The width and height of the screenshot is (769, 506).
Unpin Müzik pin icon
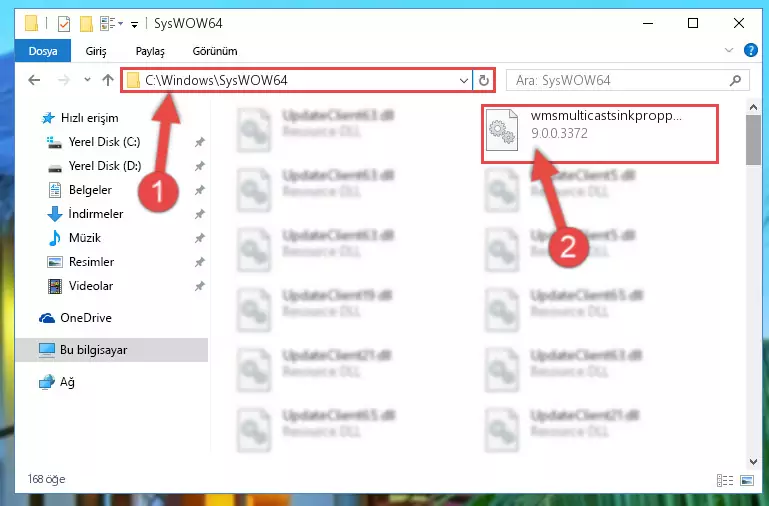pyautogui.click(x=199, y=238)
